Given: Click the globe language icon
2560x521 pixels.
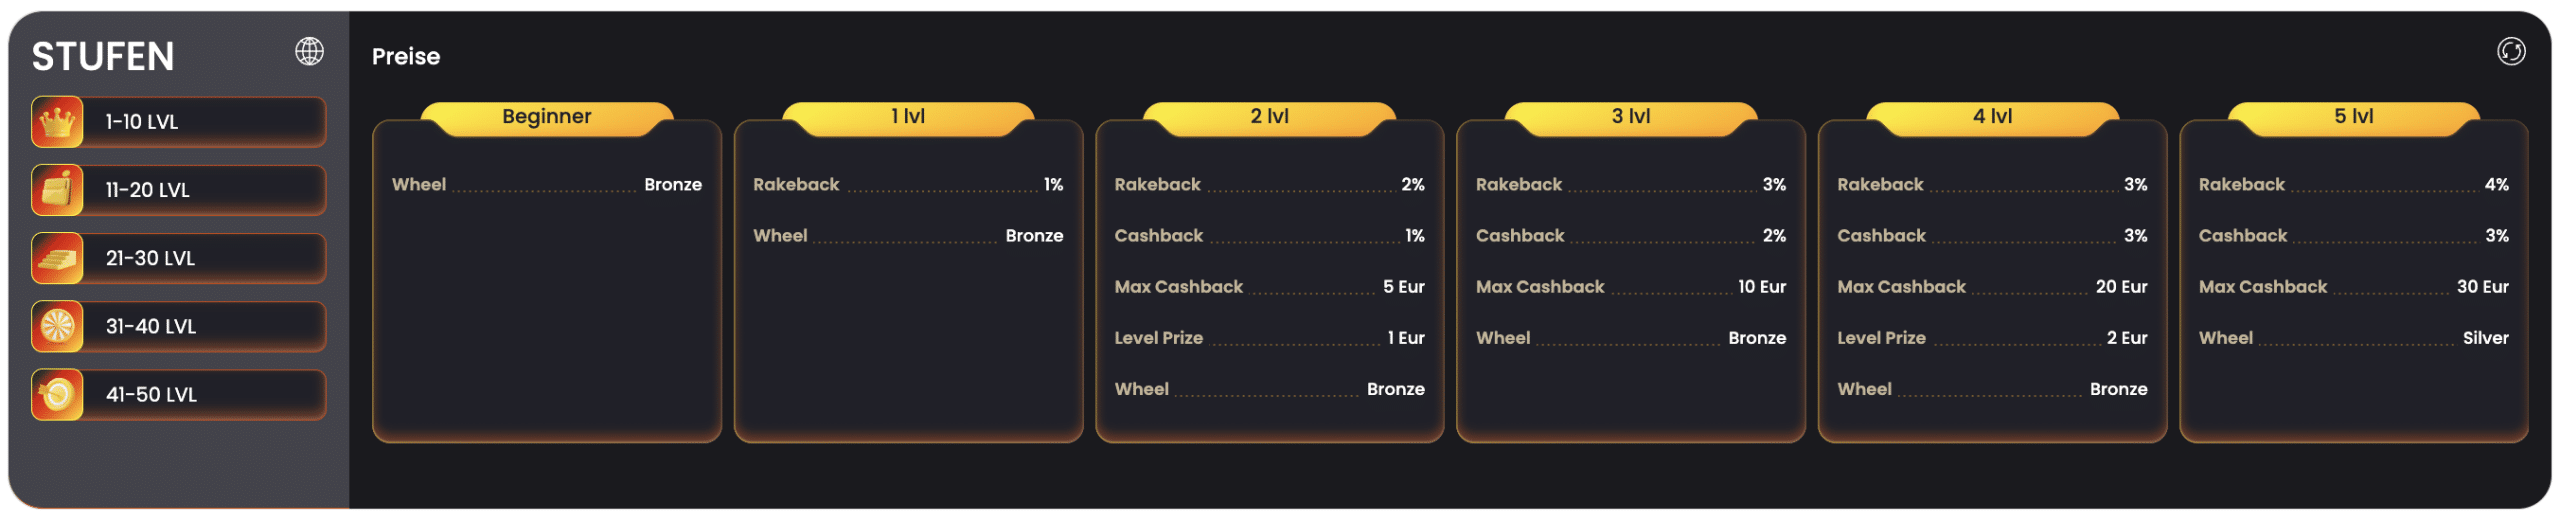Looking at the screenshot, I should 309,51.
